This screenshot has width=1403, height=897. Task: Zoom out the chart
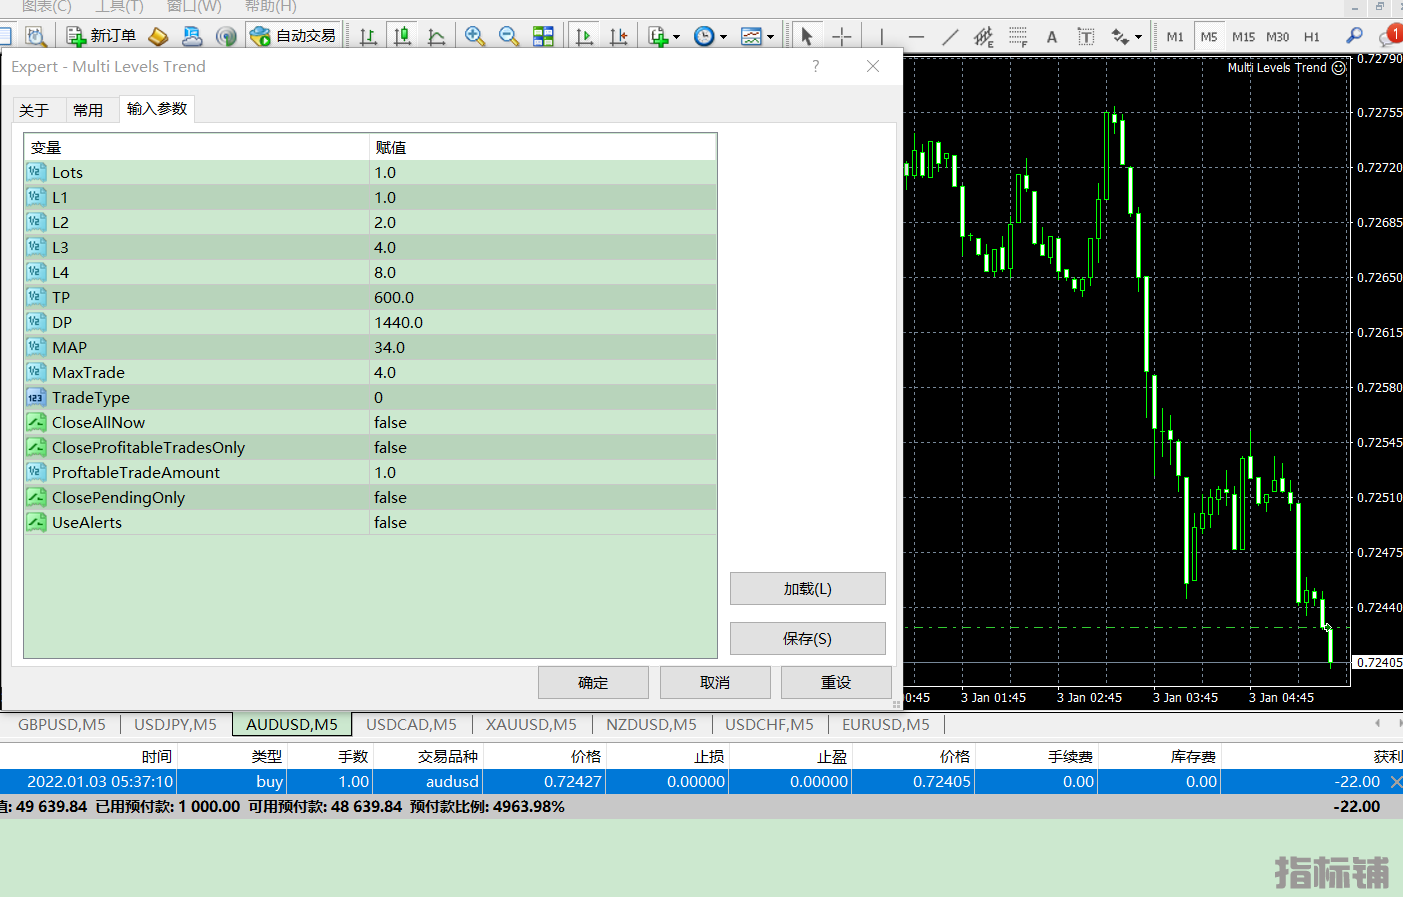pos(509,36)
